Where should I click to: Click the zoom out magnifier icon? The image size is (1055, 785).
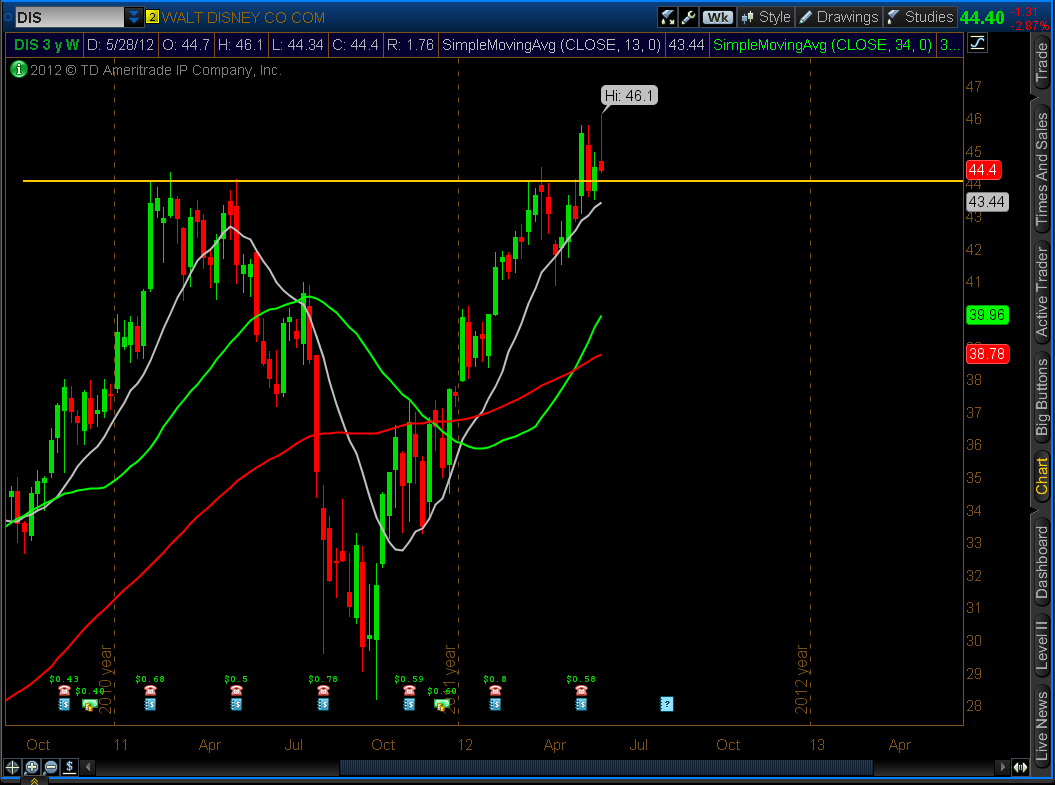tap(51, 767)
